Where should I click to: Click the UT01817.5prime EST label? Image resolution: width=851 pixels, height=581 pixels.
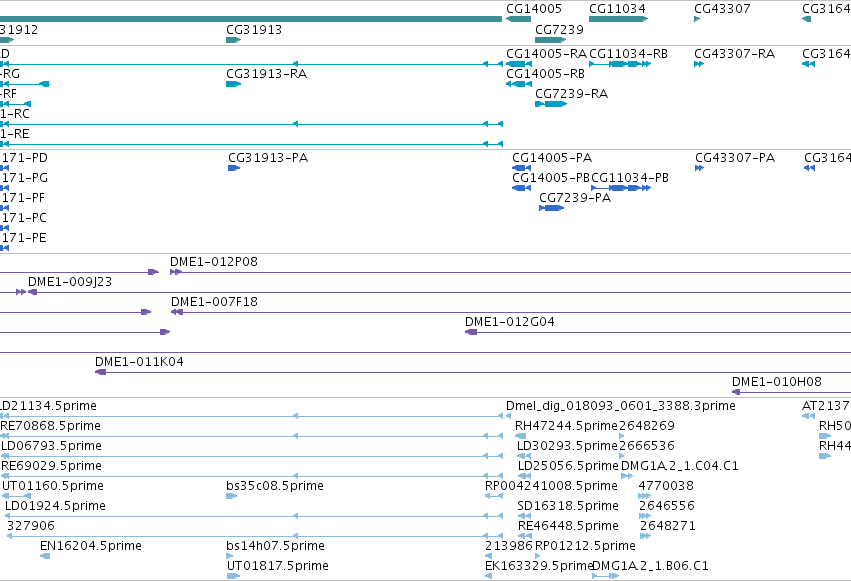(277, 566)
